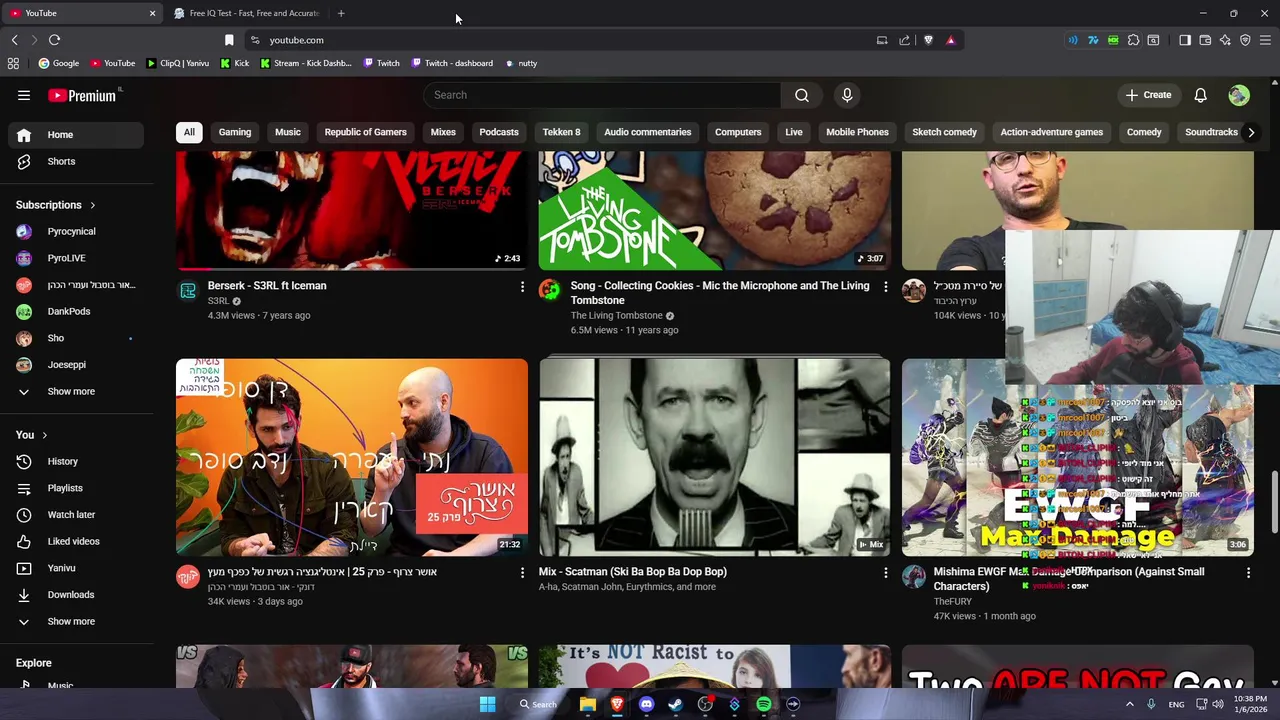Open options menu for Mishima EWGF video
The height and width of the screenshot is (720, 1280).
click(x=1248, y=573)
